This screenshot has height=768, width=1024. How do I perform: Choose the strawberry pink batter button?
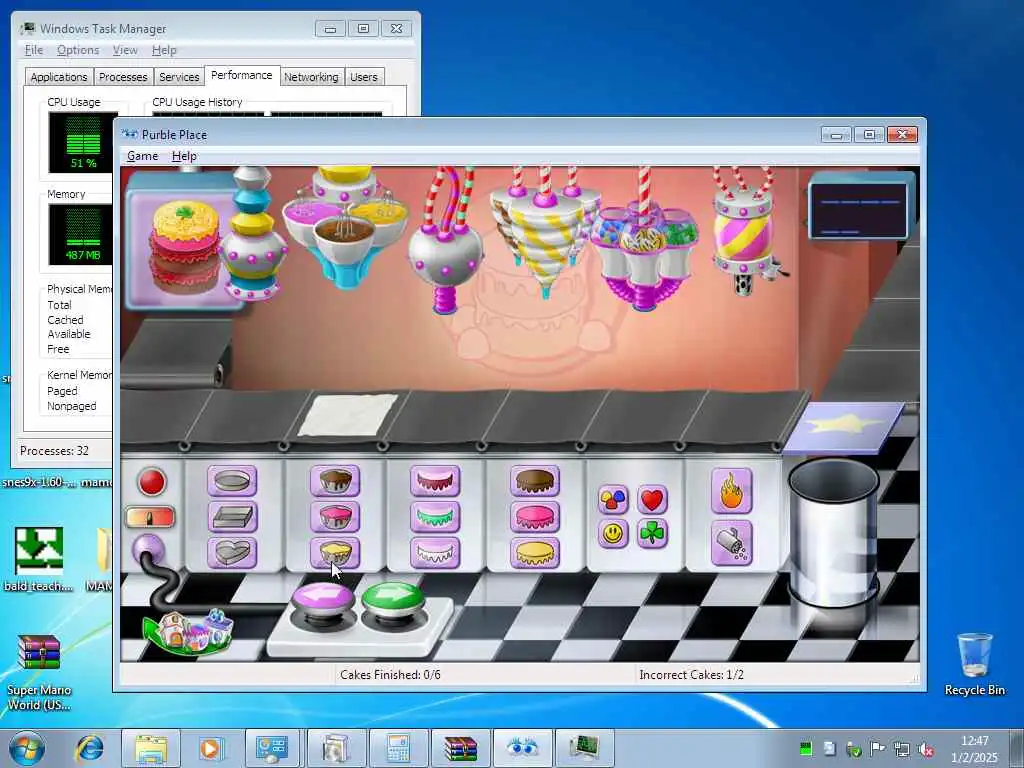click(334, 517)
